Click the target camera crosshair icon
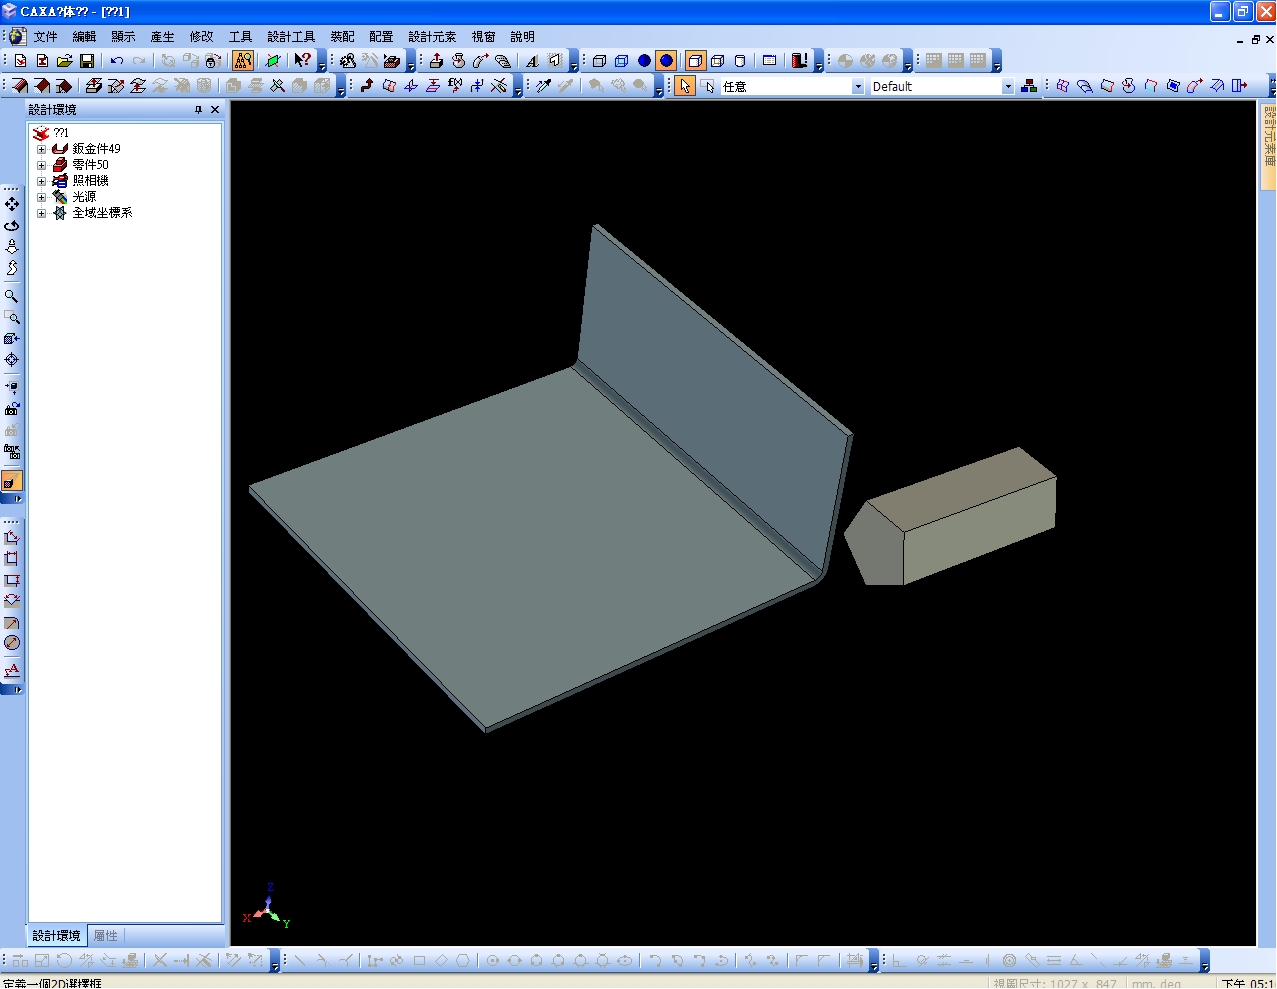This screenshot has height=989, width=1277. tap(12, 360)
